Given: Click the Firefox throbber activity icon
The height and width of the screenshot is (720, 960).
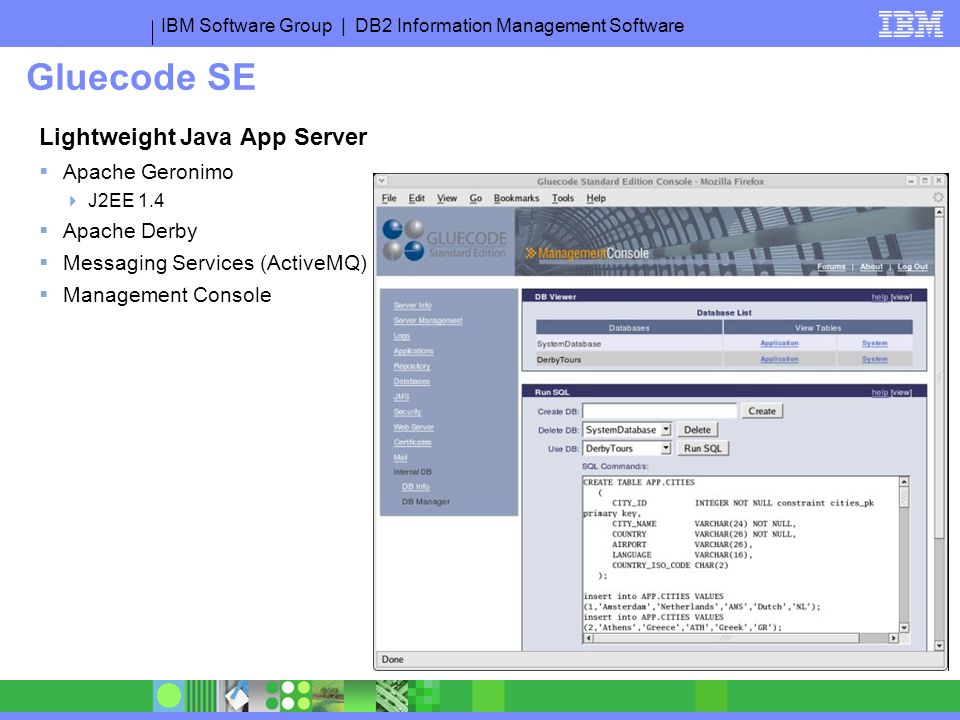Looking at the screenshot, I should 937,197.
